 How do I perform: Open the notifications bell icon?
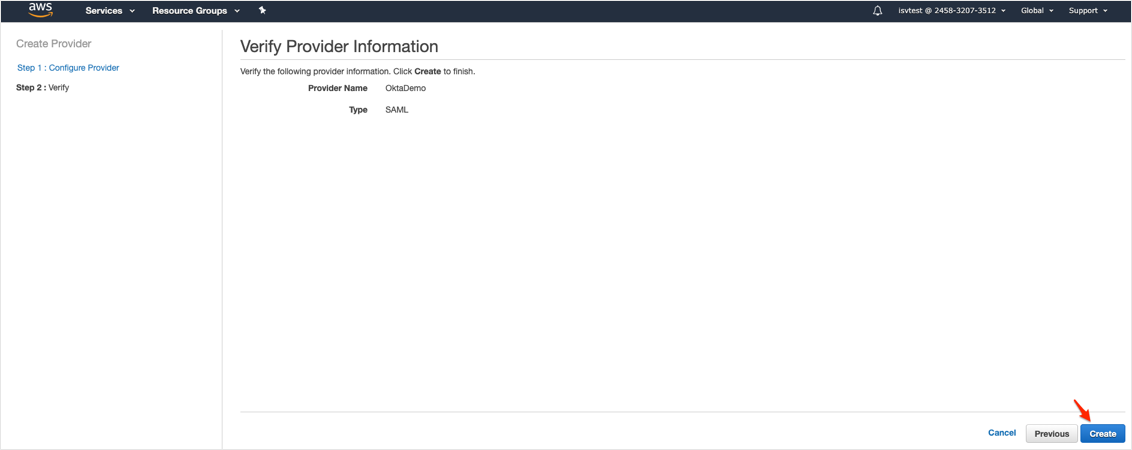click(x=877, y=11)
